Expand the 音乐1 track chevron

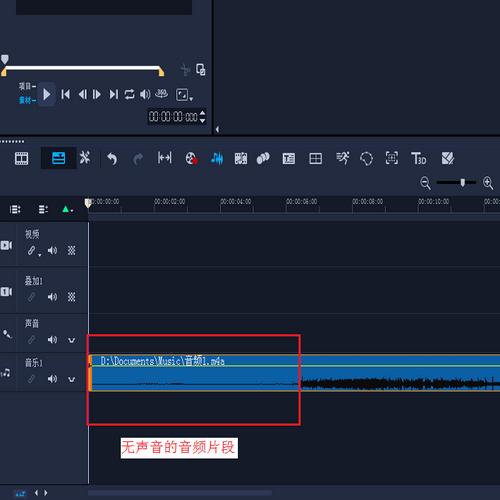coord(71,379)
